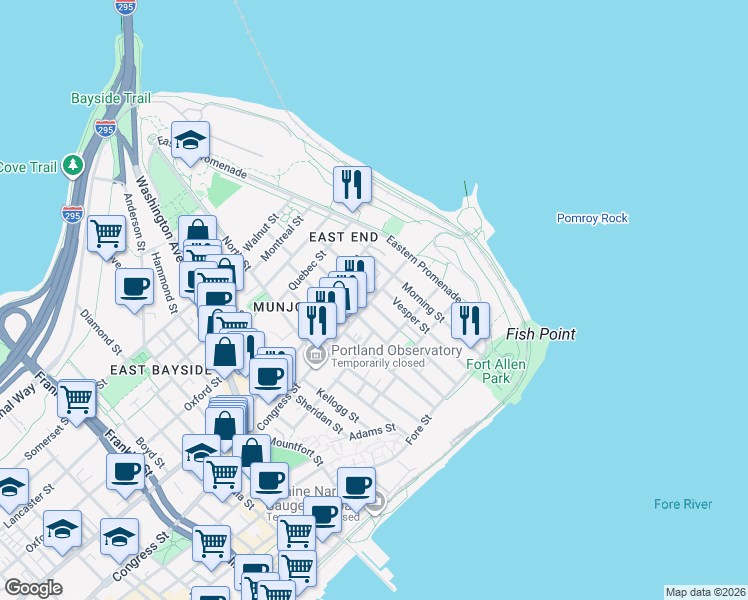The image size is (748, 600).
Task: Open the shopping cart marker beside Somerset St
Action: 77,400
